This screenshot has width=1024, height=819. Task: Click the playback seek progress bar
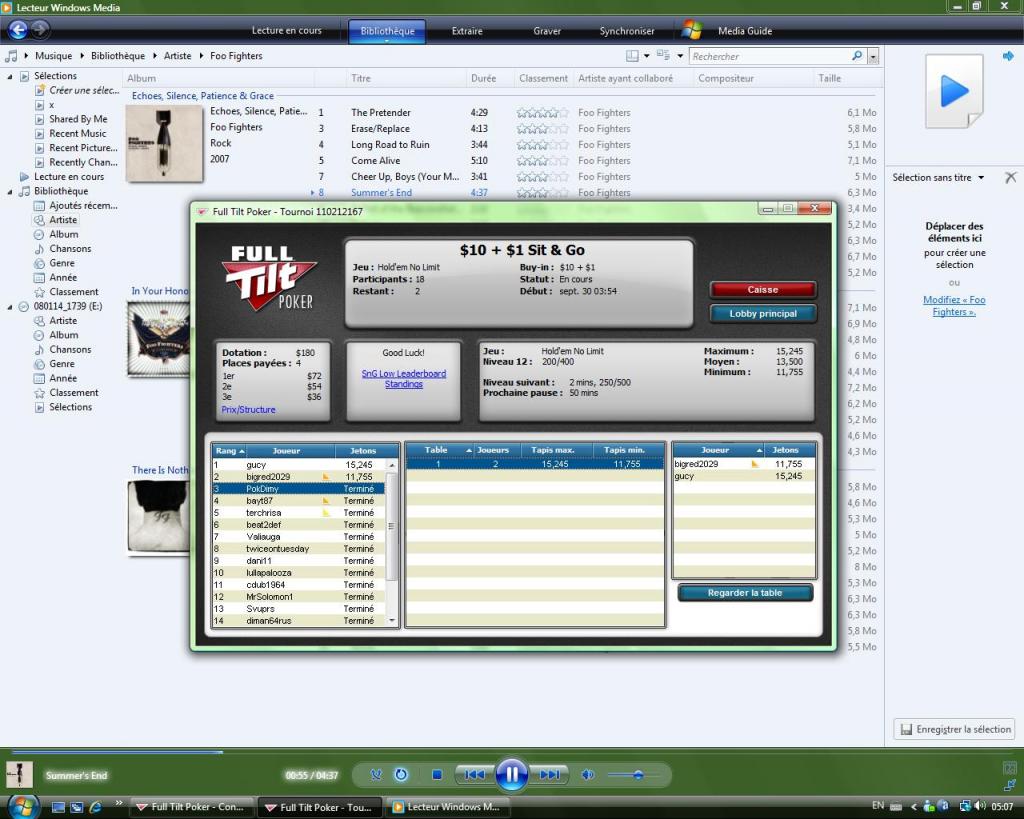click(512, 752)
